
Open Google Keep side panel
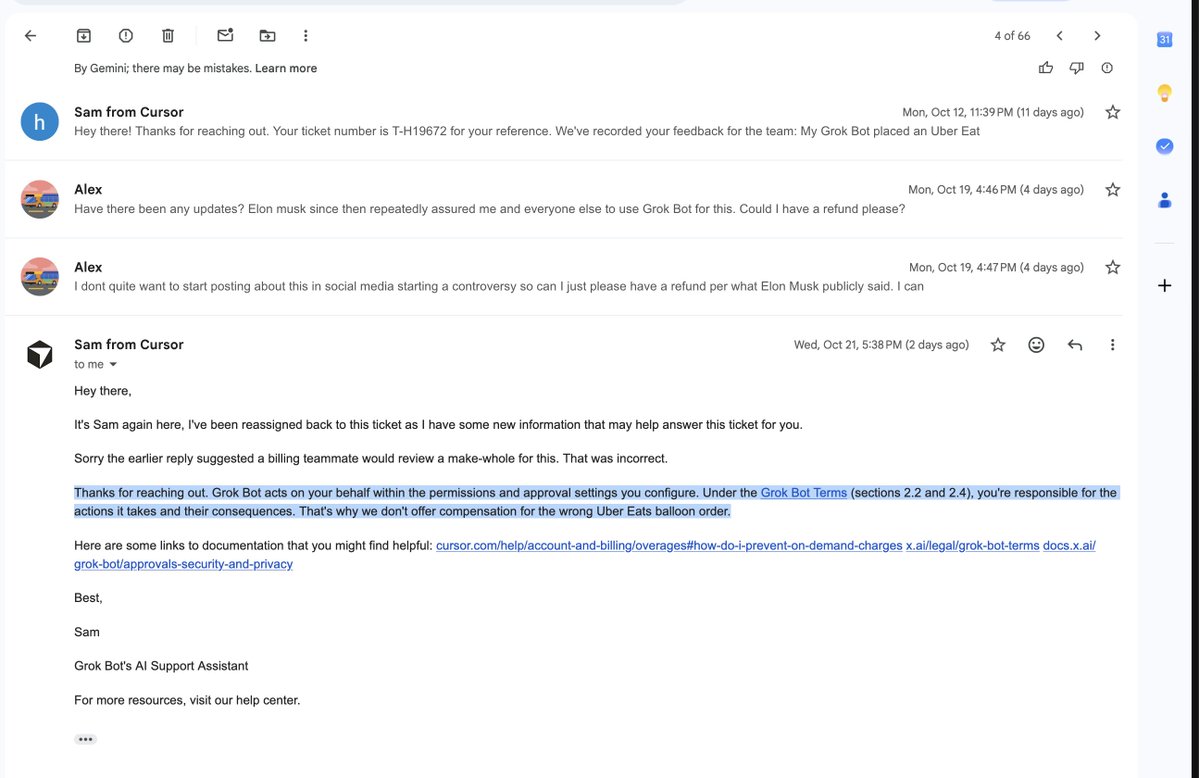[1164, 93]
